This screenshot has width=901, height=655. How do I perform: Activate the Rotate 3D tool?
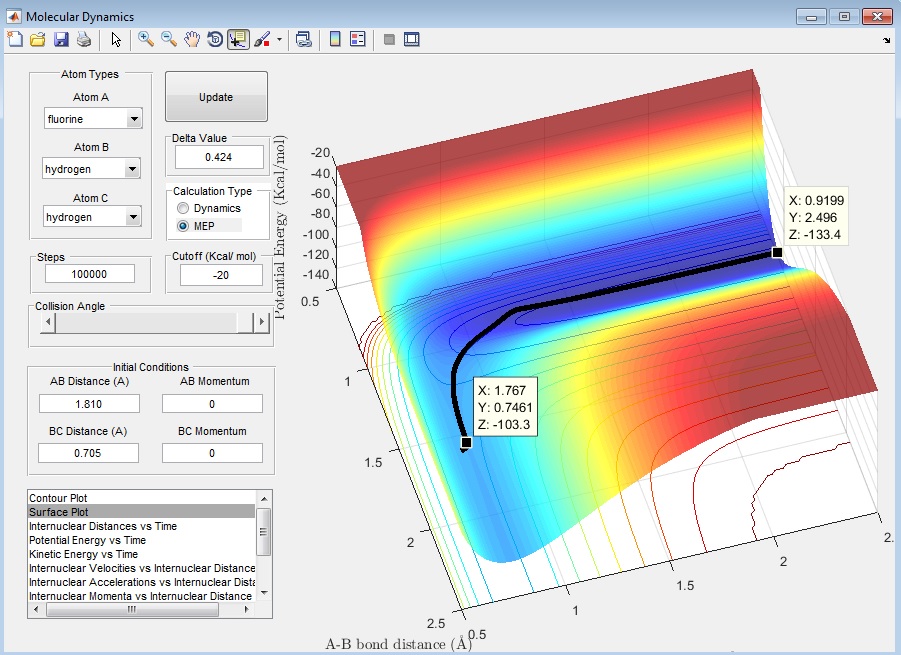click(215, 40)
